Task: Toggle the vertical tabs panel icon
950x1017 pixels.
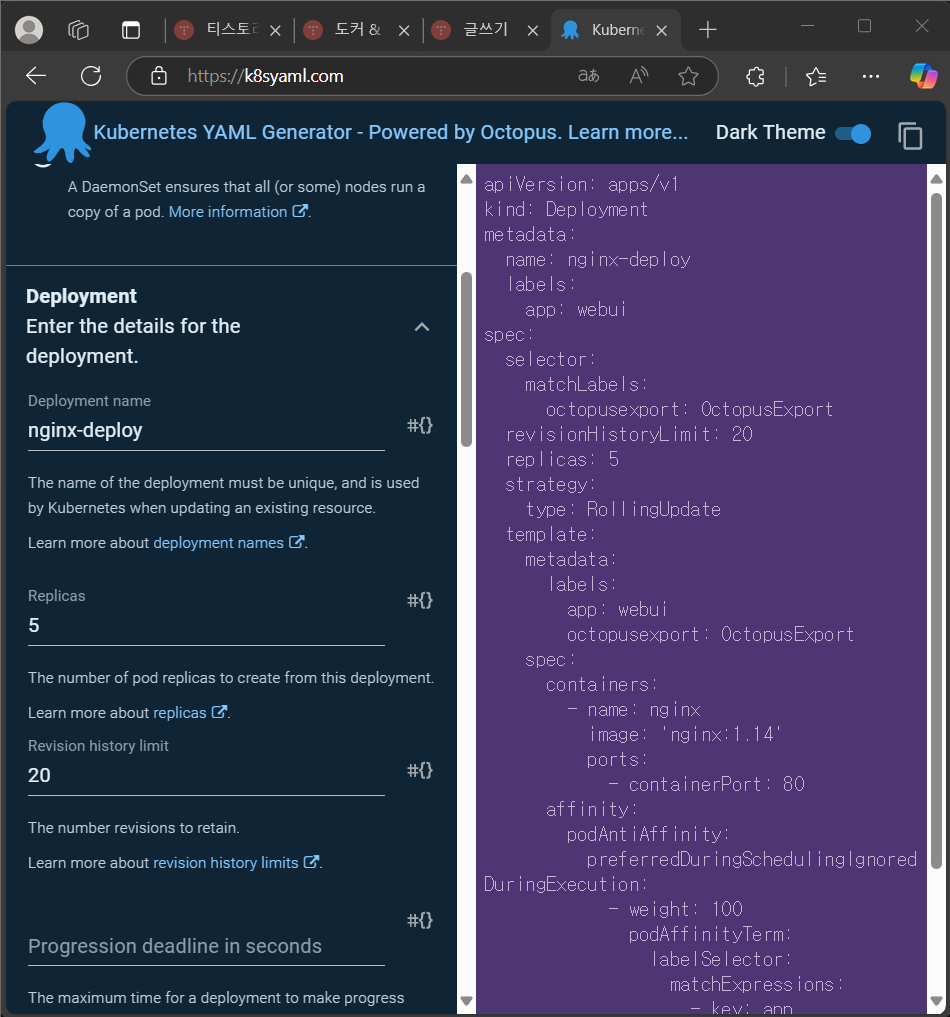Action: (131, 30)
